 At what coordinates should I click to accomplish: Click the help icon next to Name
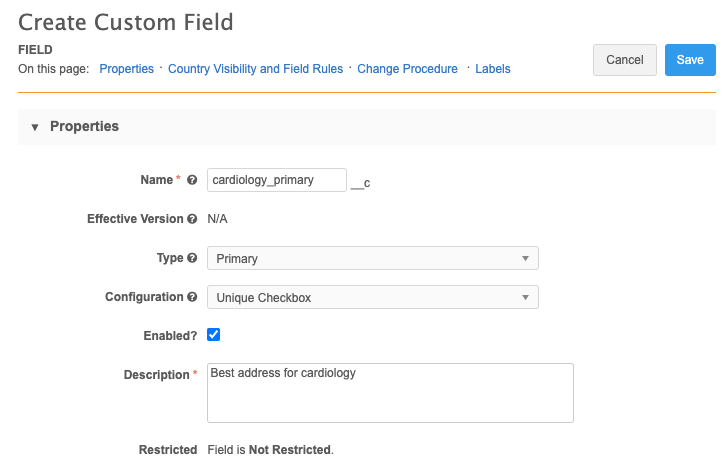[x=192, y=180]
